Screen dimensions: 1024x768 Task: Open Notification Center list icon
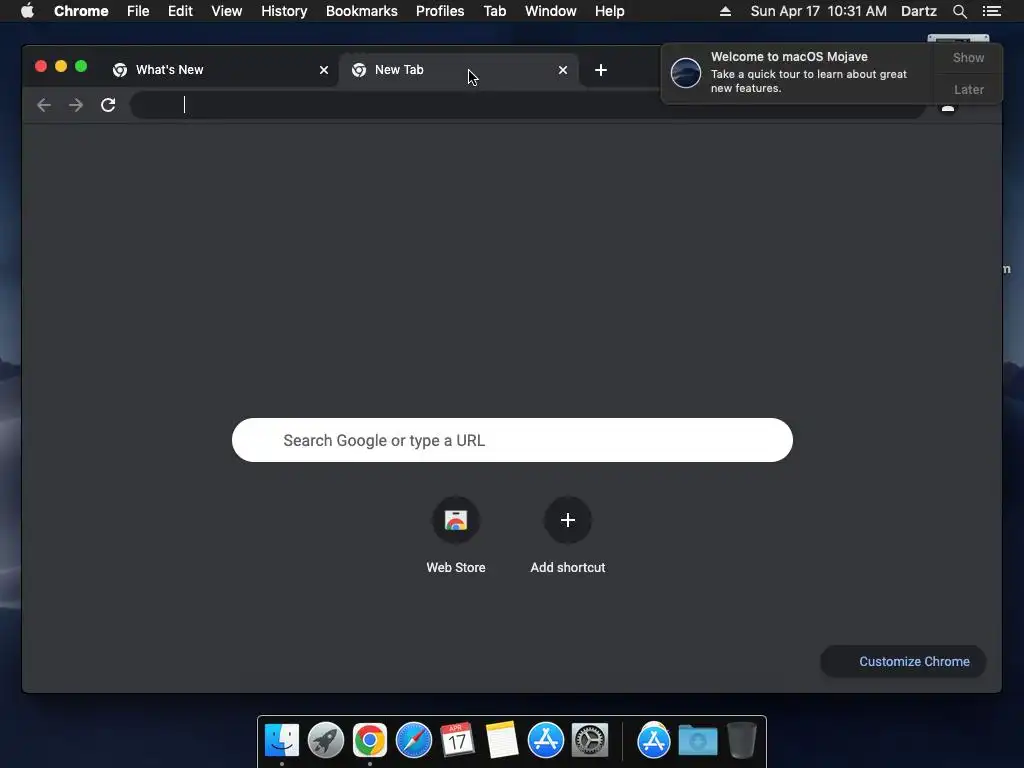coord(992,11)
